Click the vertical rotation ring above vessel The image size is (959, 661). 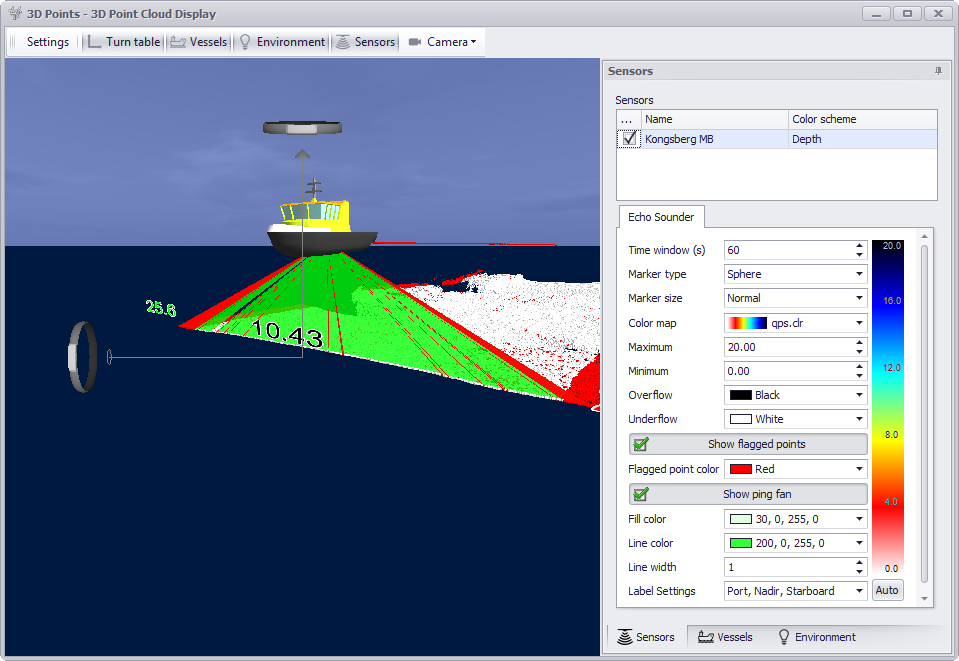coord(302,128)
